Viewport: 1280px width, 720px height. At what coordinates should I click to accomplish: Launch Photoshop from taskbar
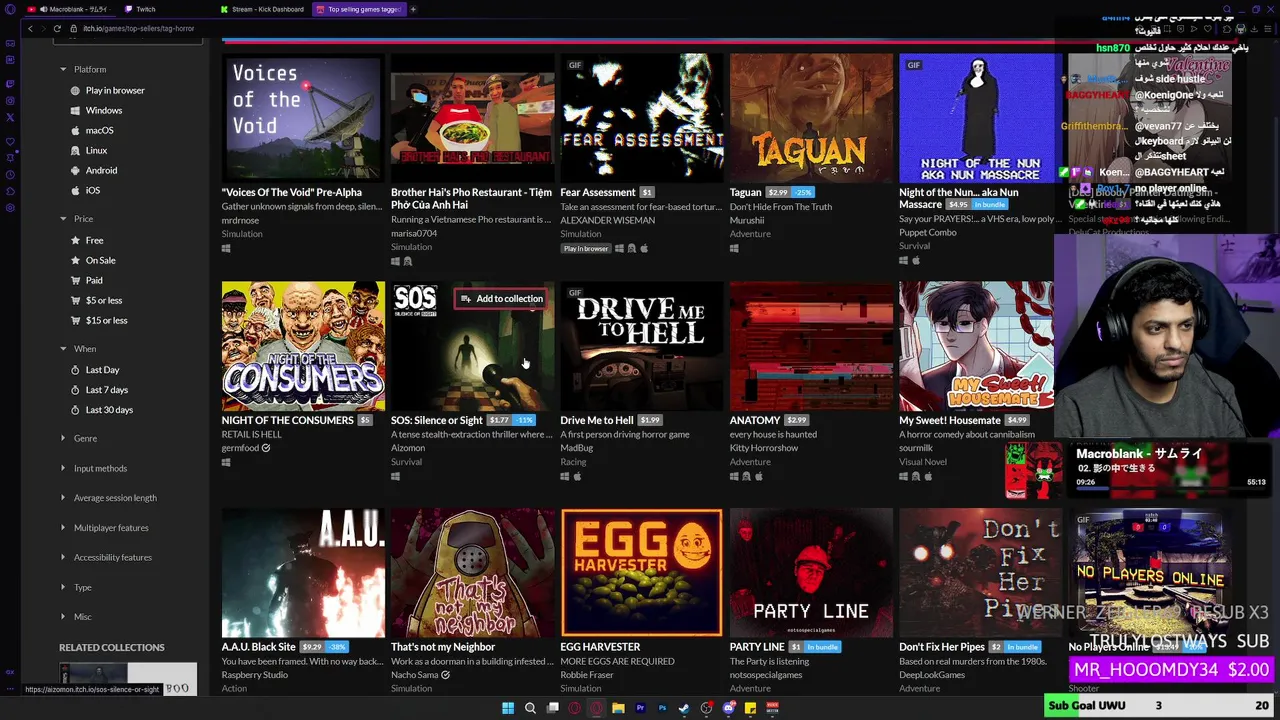click(x=662, y=708)
